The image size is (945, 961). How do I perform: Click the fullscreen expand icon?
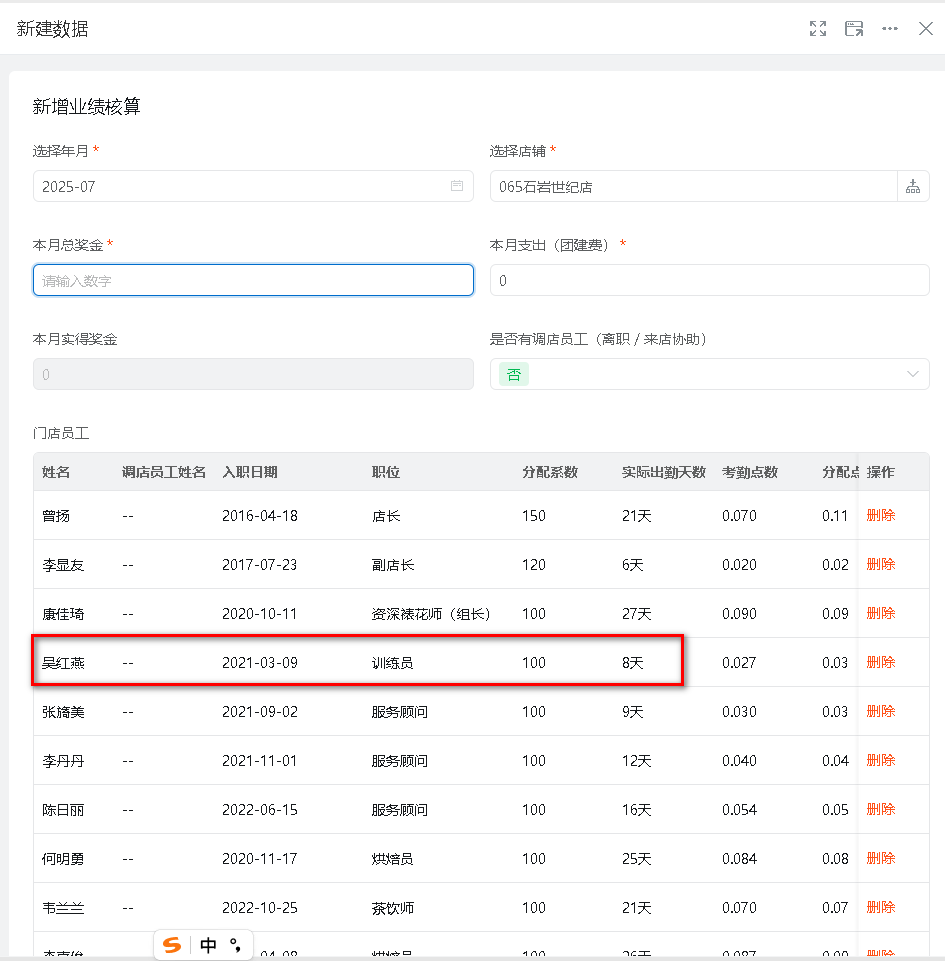point(818,29)
